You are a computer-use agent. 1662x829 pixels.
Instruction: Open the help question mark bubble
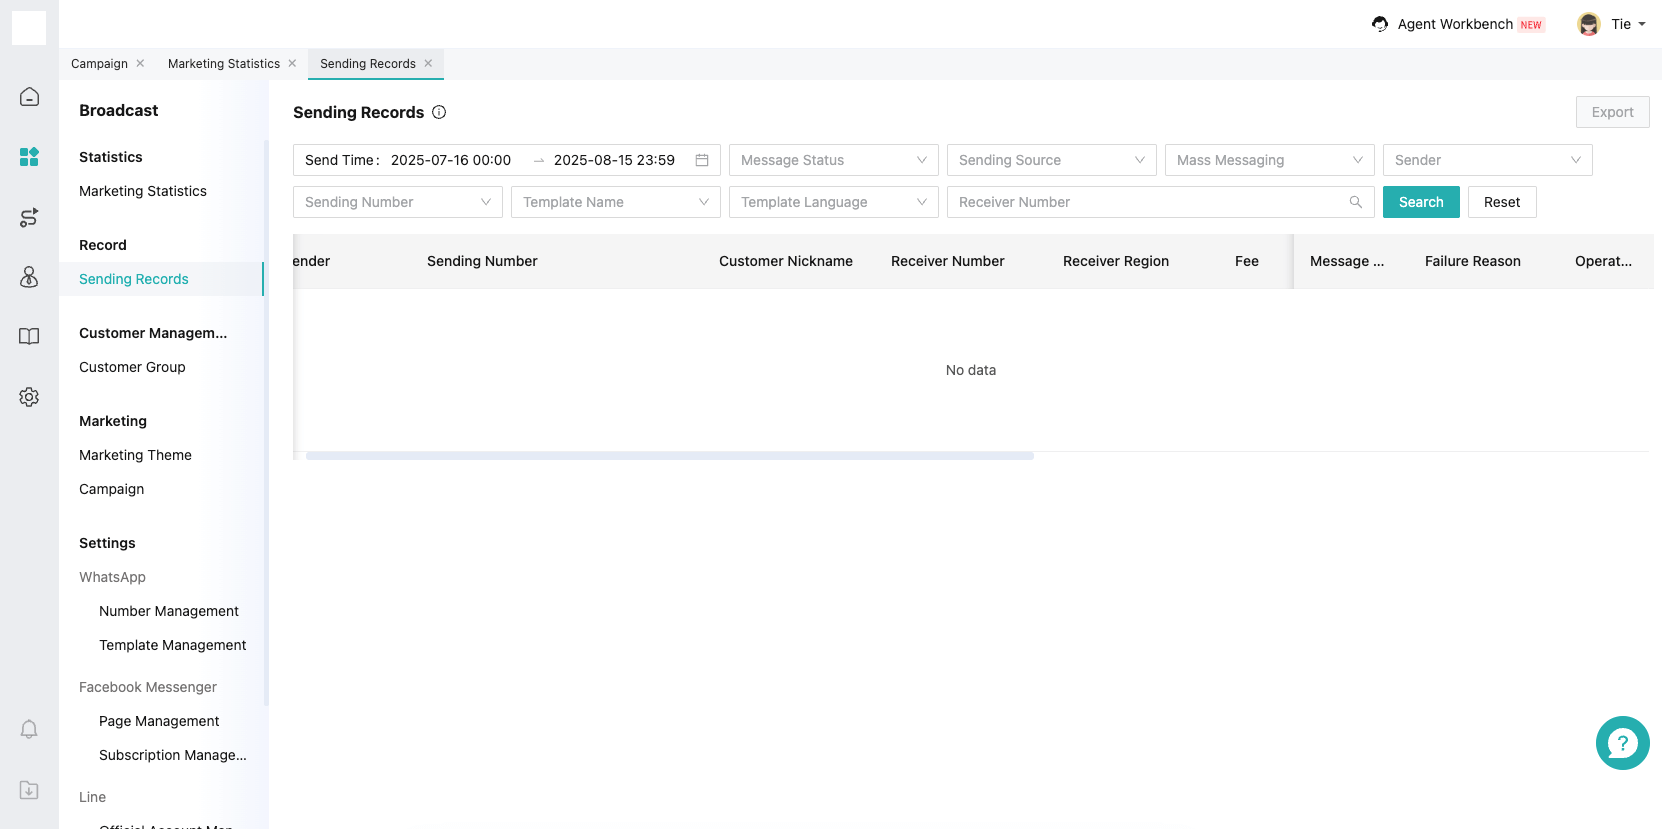coord(1622,743)
